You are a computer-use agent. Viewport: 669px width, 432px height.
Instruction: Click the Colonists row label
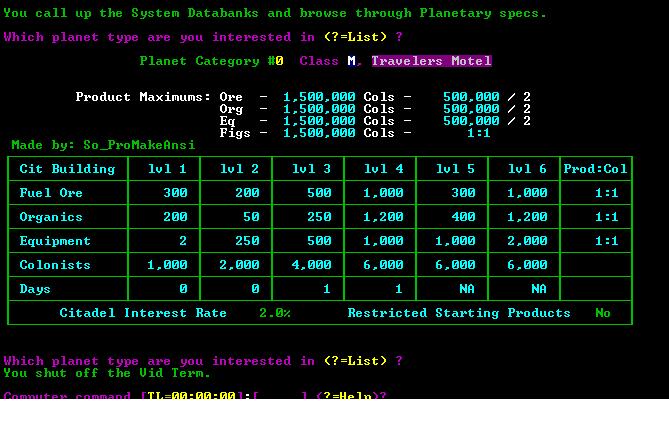coord(55,265)
